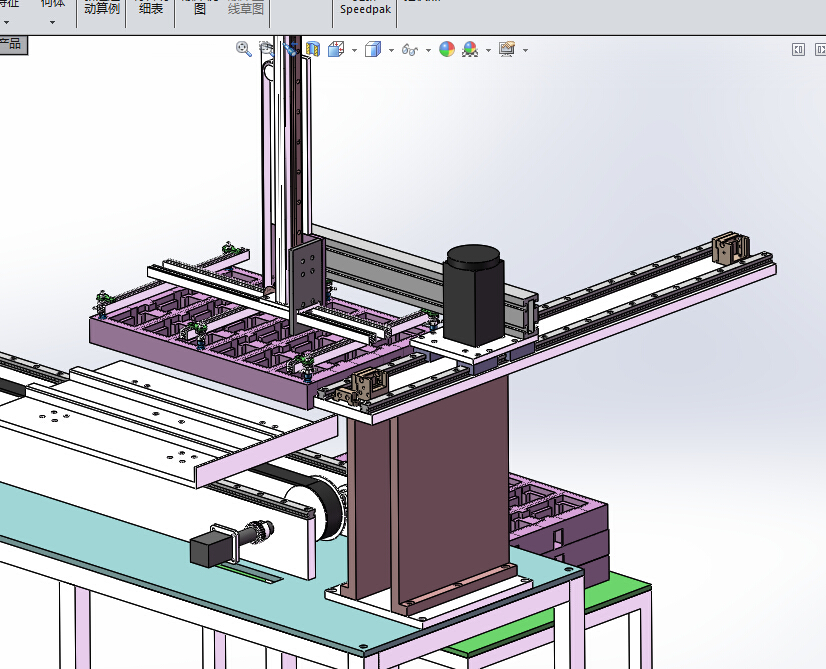Open the Apply Scene dropdown arrow

[488, 50]
